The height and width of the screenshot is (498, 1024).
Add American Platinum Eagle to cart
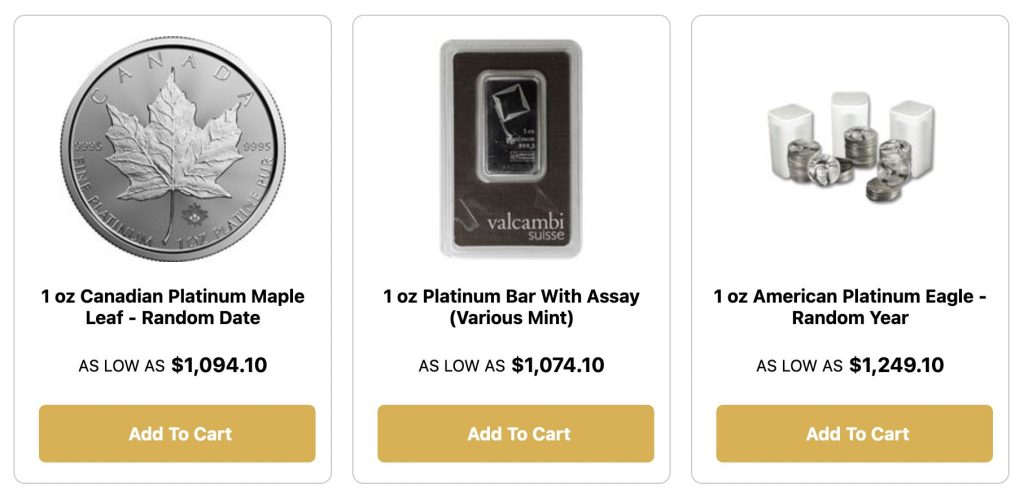(854, 433)
